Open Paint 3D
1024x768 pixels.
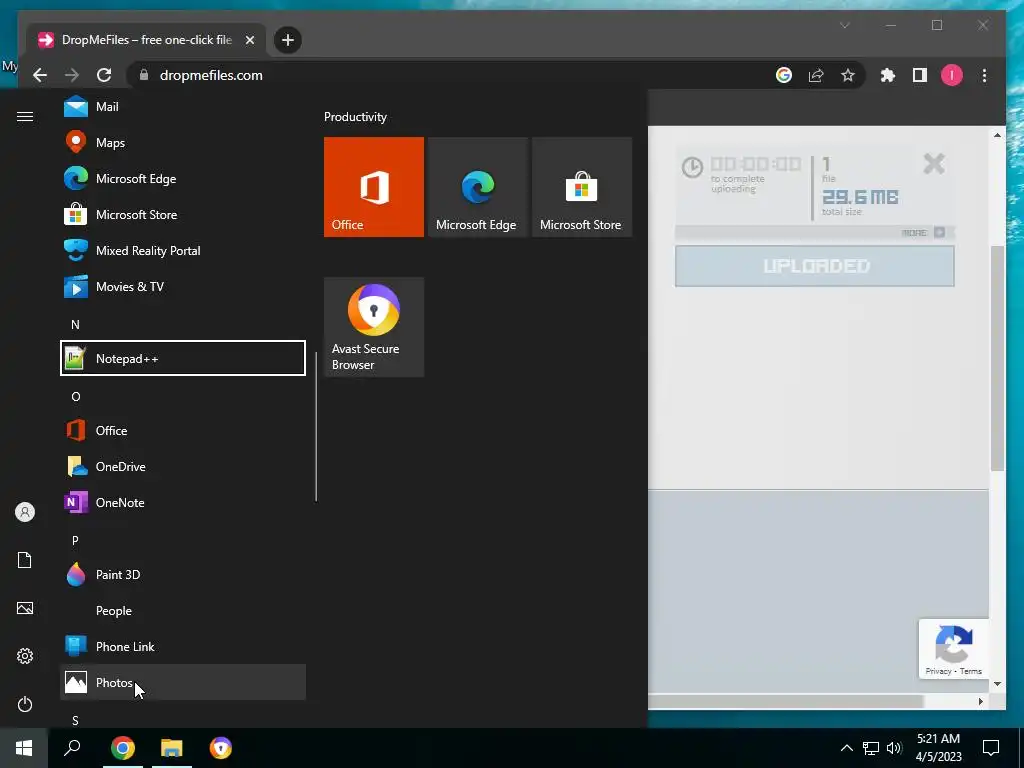click(182, 574)
